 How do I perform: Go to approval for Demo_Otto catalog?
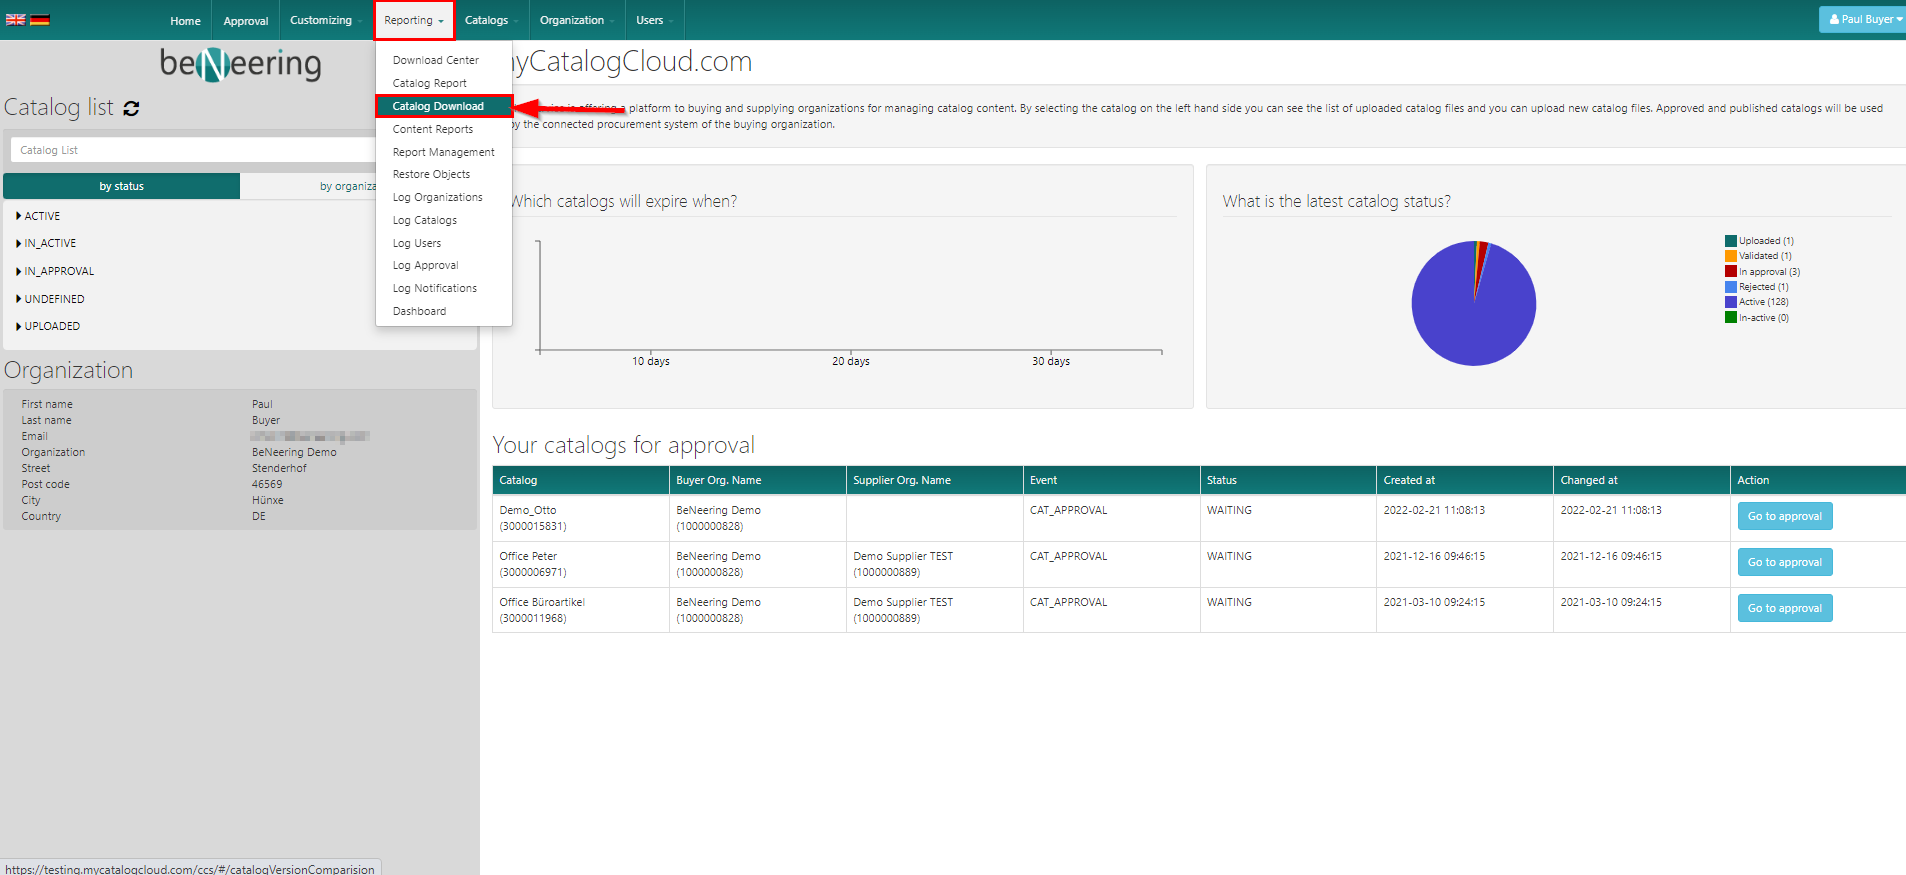point(1784,516)
